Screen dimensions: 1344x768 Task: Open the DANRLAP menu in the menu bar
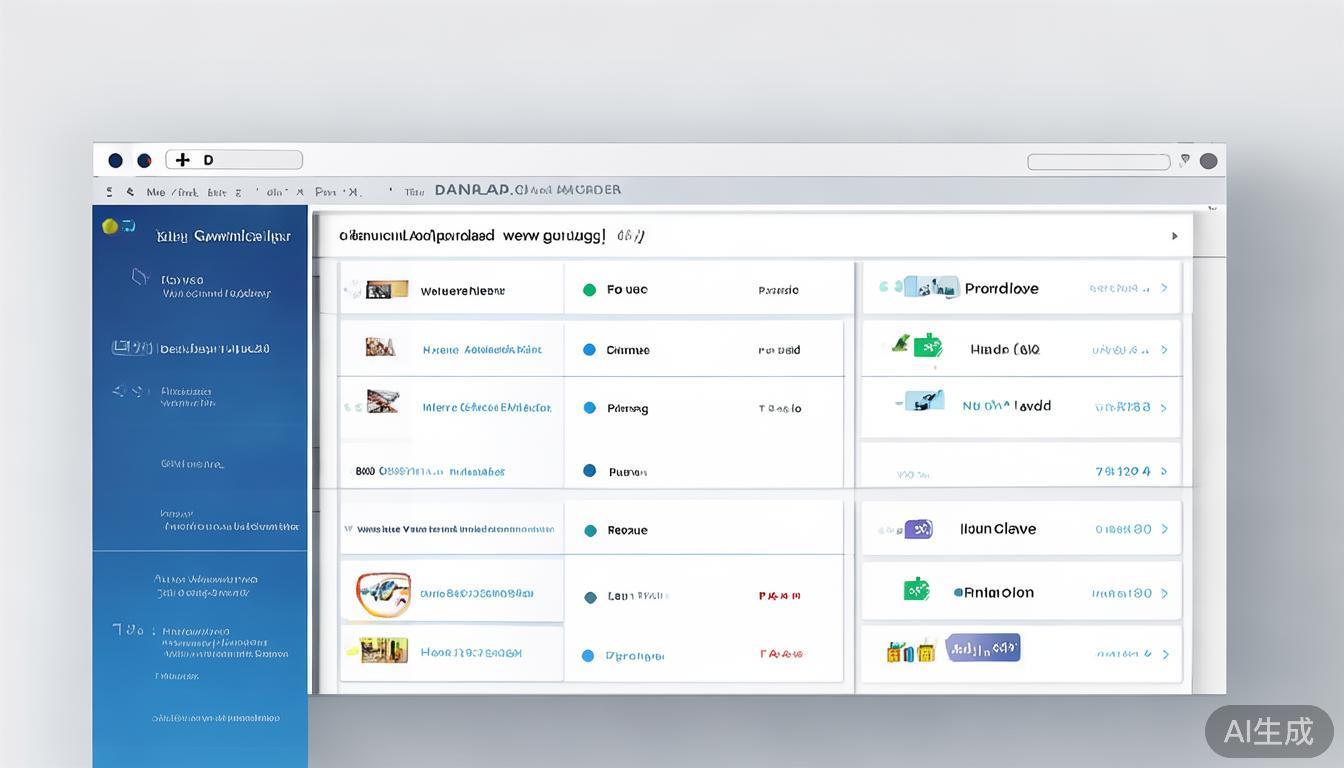473,190
